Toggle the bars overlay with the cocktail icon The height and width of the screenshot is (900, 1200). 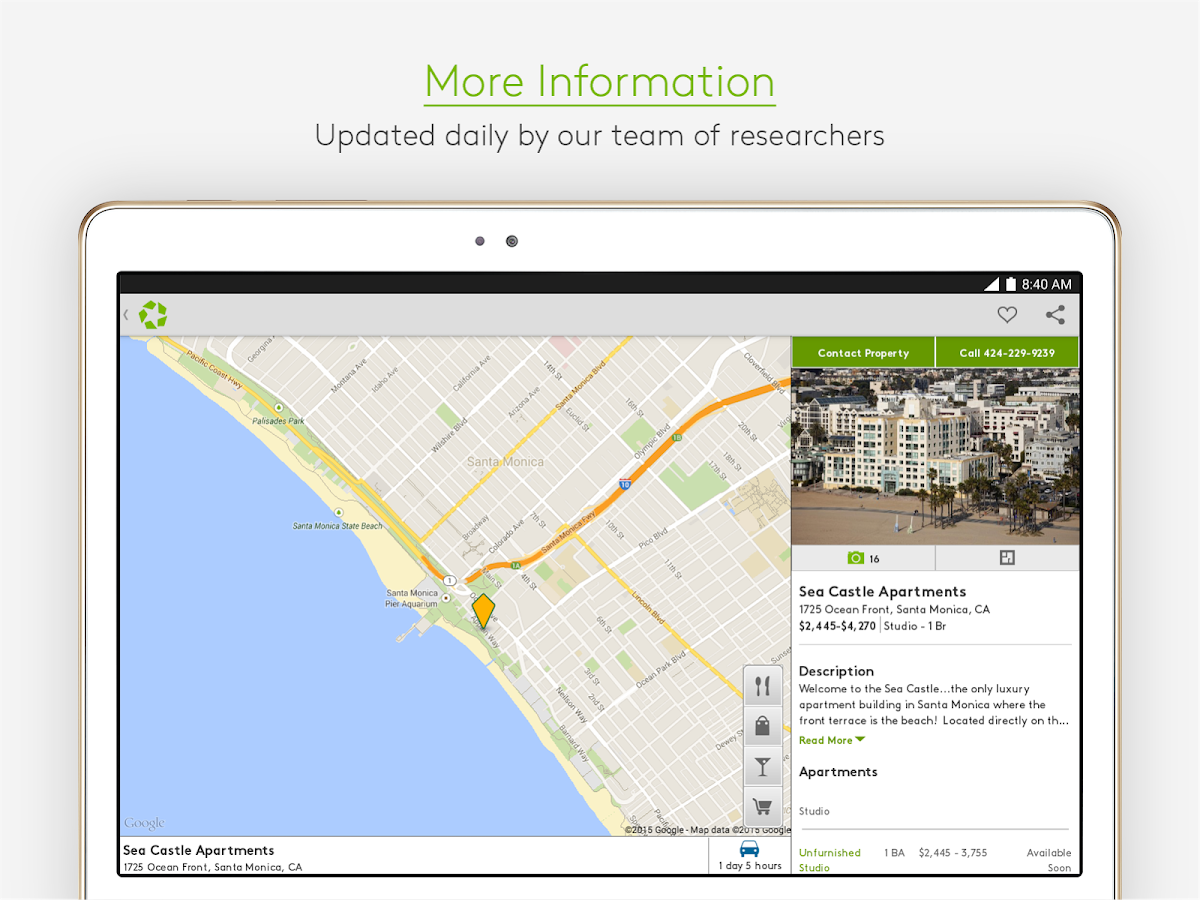[x=762, y=766]
